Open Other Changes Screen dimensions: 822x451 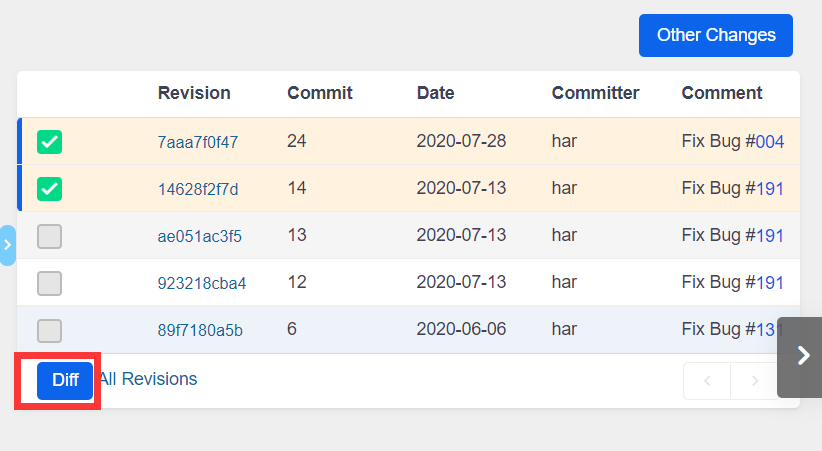click(x=716, y=35)
